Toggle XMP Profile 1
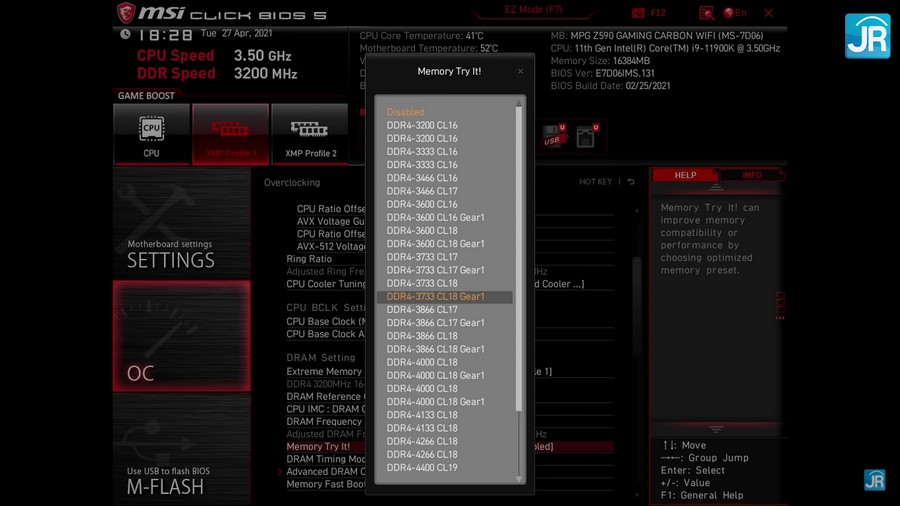Screen dimensions: 900x506 click(230, 134)
